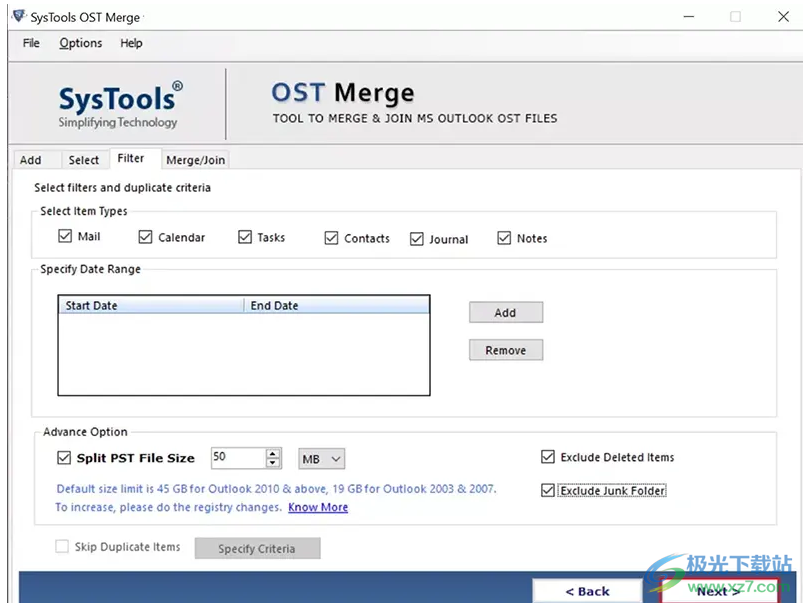Open the Know More link
The height and width of the screenshot is (603, 803).
pyautogui.click(x=317, y=507)
